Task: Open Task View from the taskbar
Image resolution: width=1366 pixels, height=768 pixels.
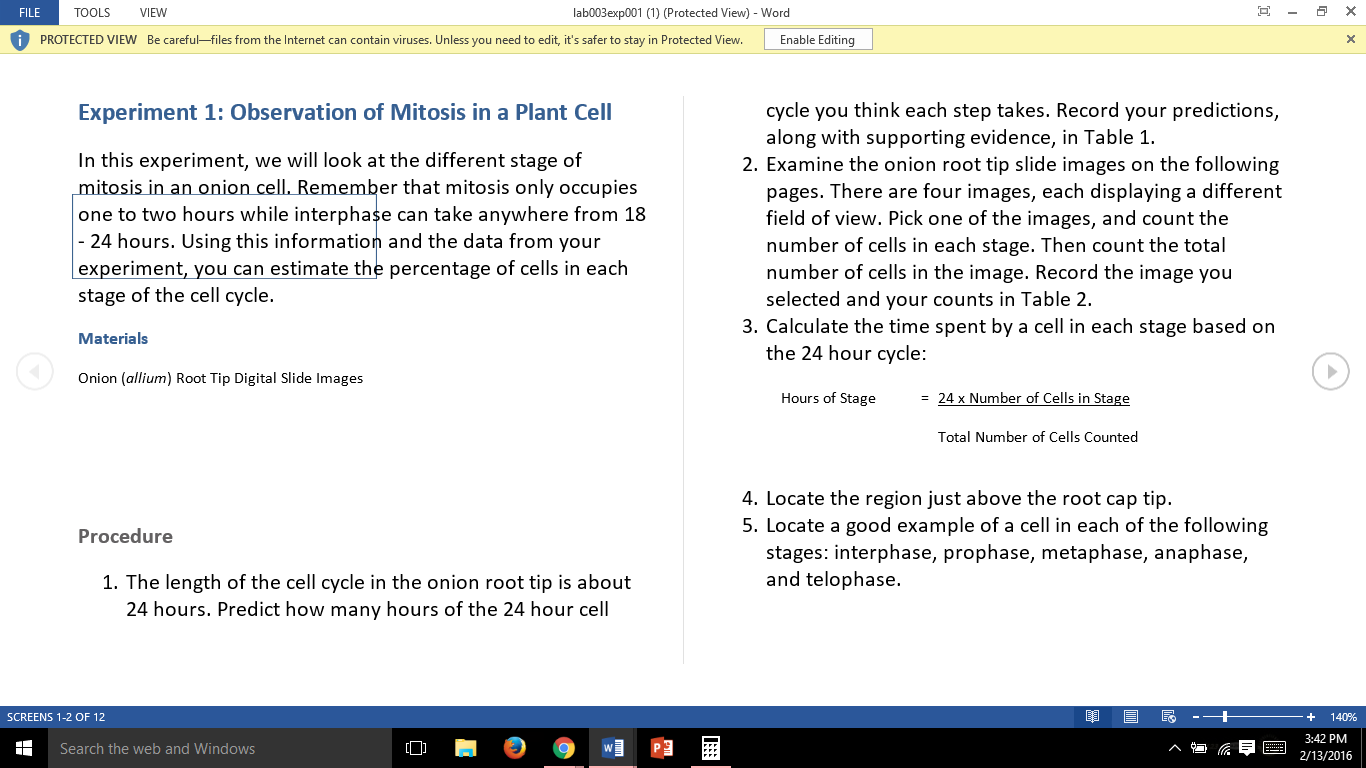Action: click(416, 748)
